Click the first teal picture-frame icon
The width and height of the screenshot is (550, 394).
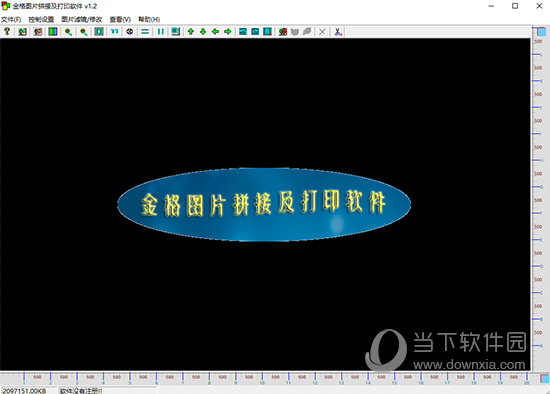pyautogui.click(x=243, y=32)
